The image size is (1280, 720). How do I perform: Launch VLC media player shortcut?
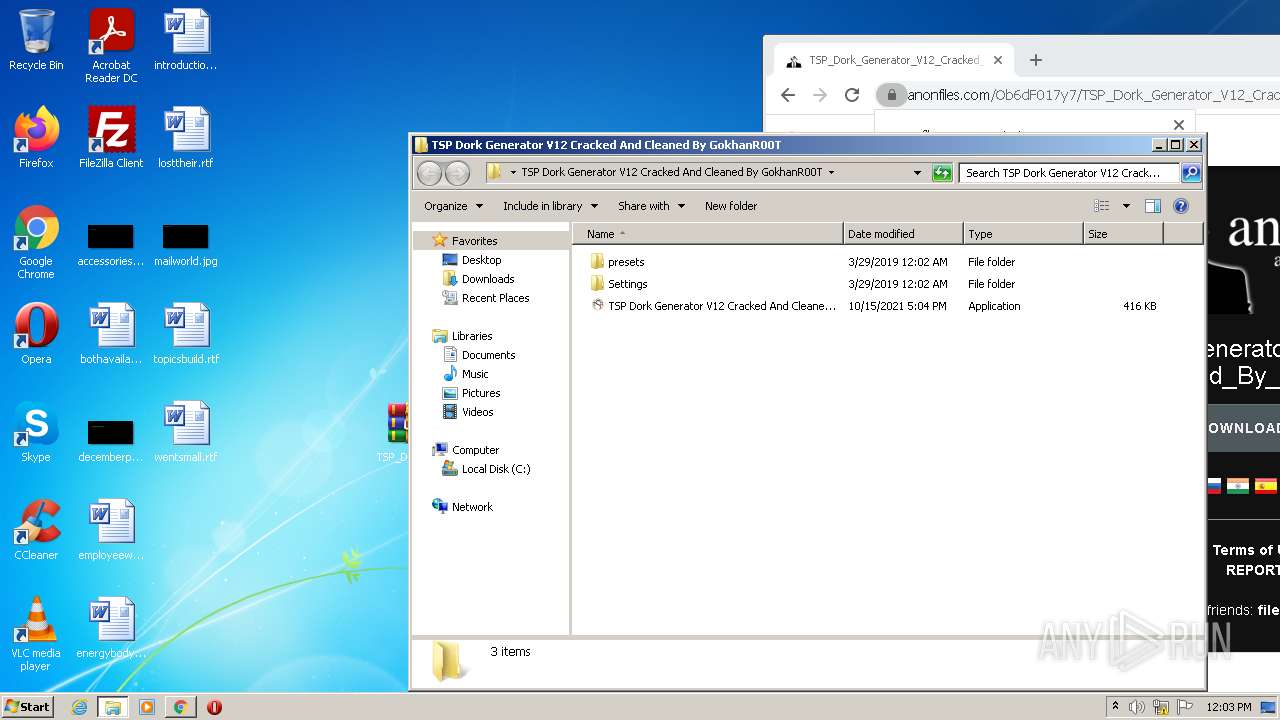coord(36,635)
